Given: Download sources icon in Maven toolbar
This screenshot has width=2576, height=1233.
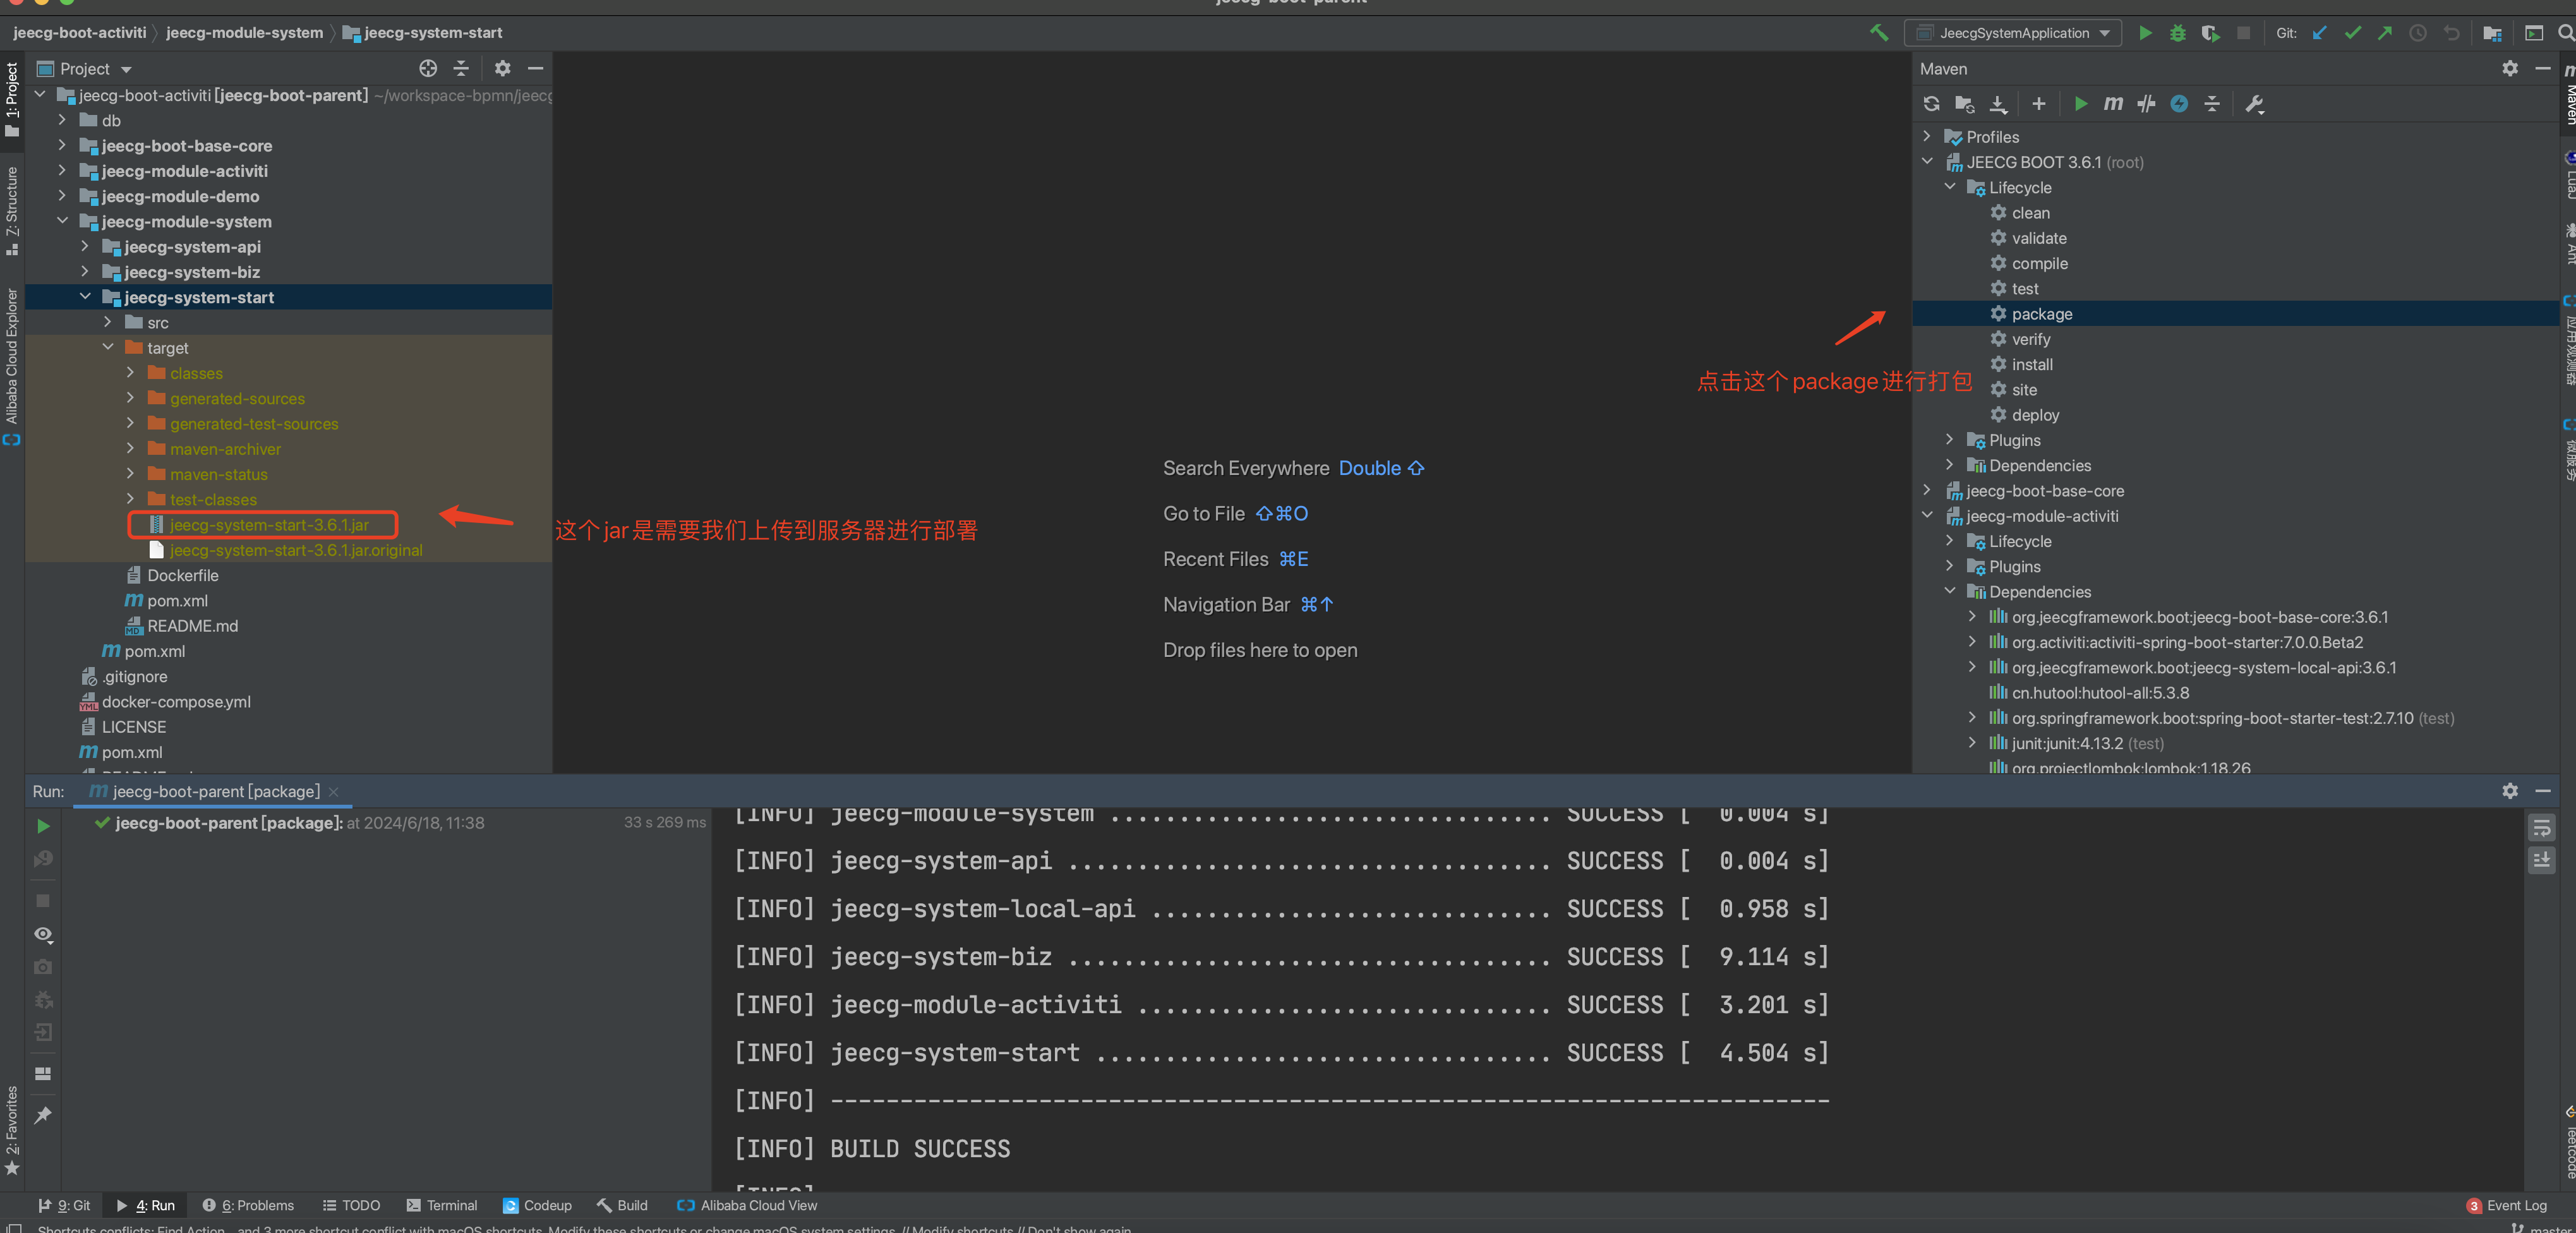Looking at the screenshot, I should click(x=1998, y=104).
